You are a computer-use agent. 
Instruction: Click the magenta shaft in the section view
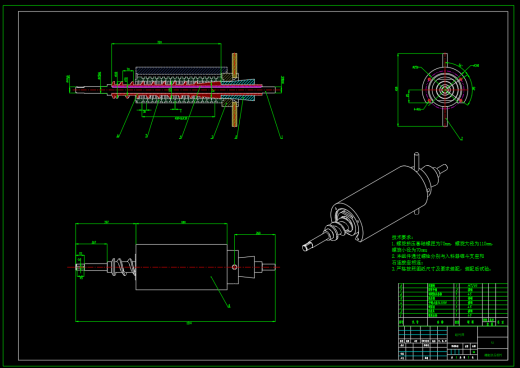(187, 86)
